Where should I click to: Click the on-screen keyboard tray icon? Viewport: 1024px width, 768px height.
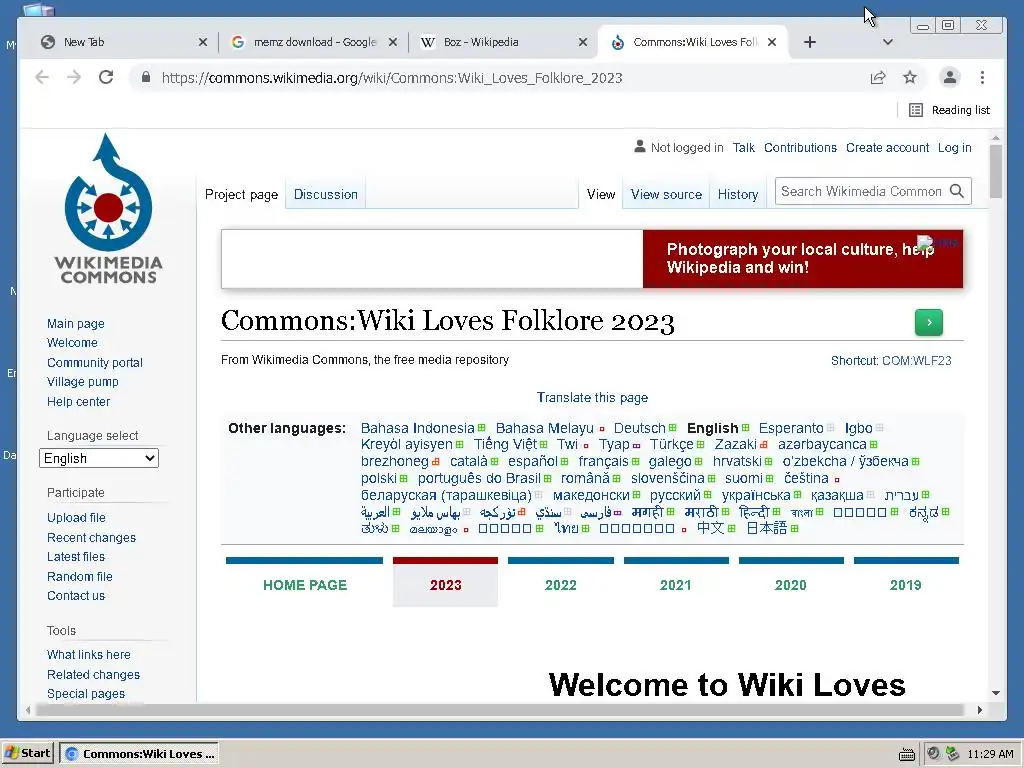click(x=906, y=754)
